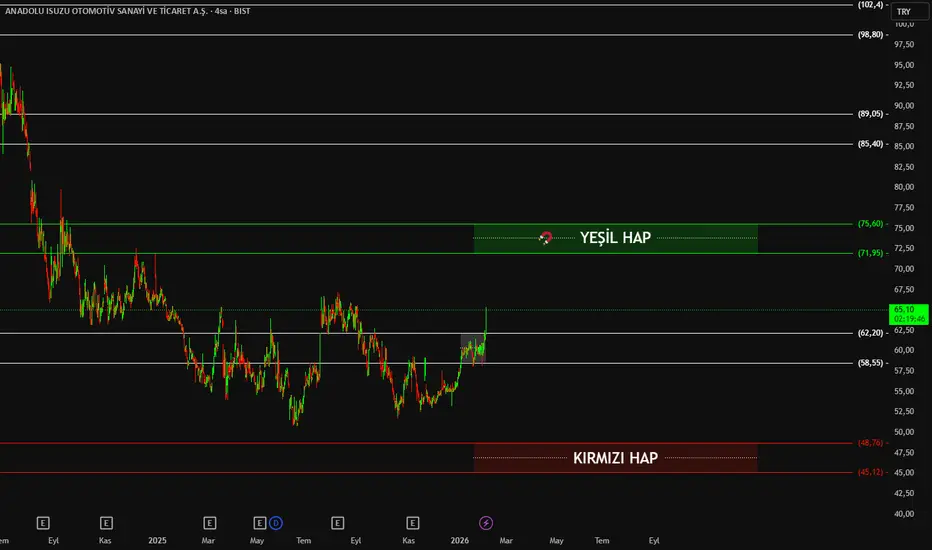Open the E earnings marker beside the D marker
The height and width of the screenshot is (550, 932).
click(x=260, y=523)
